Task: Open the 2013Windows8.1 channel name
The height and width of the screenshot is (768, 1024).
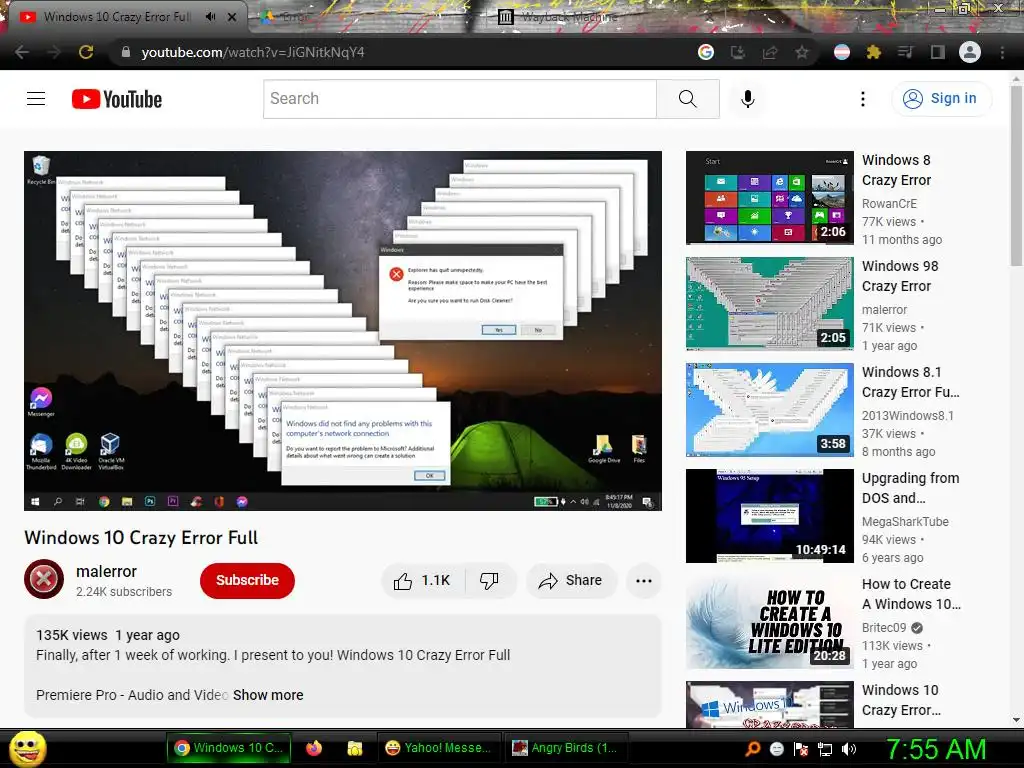Action: [908, 415]
